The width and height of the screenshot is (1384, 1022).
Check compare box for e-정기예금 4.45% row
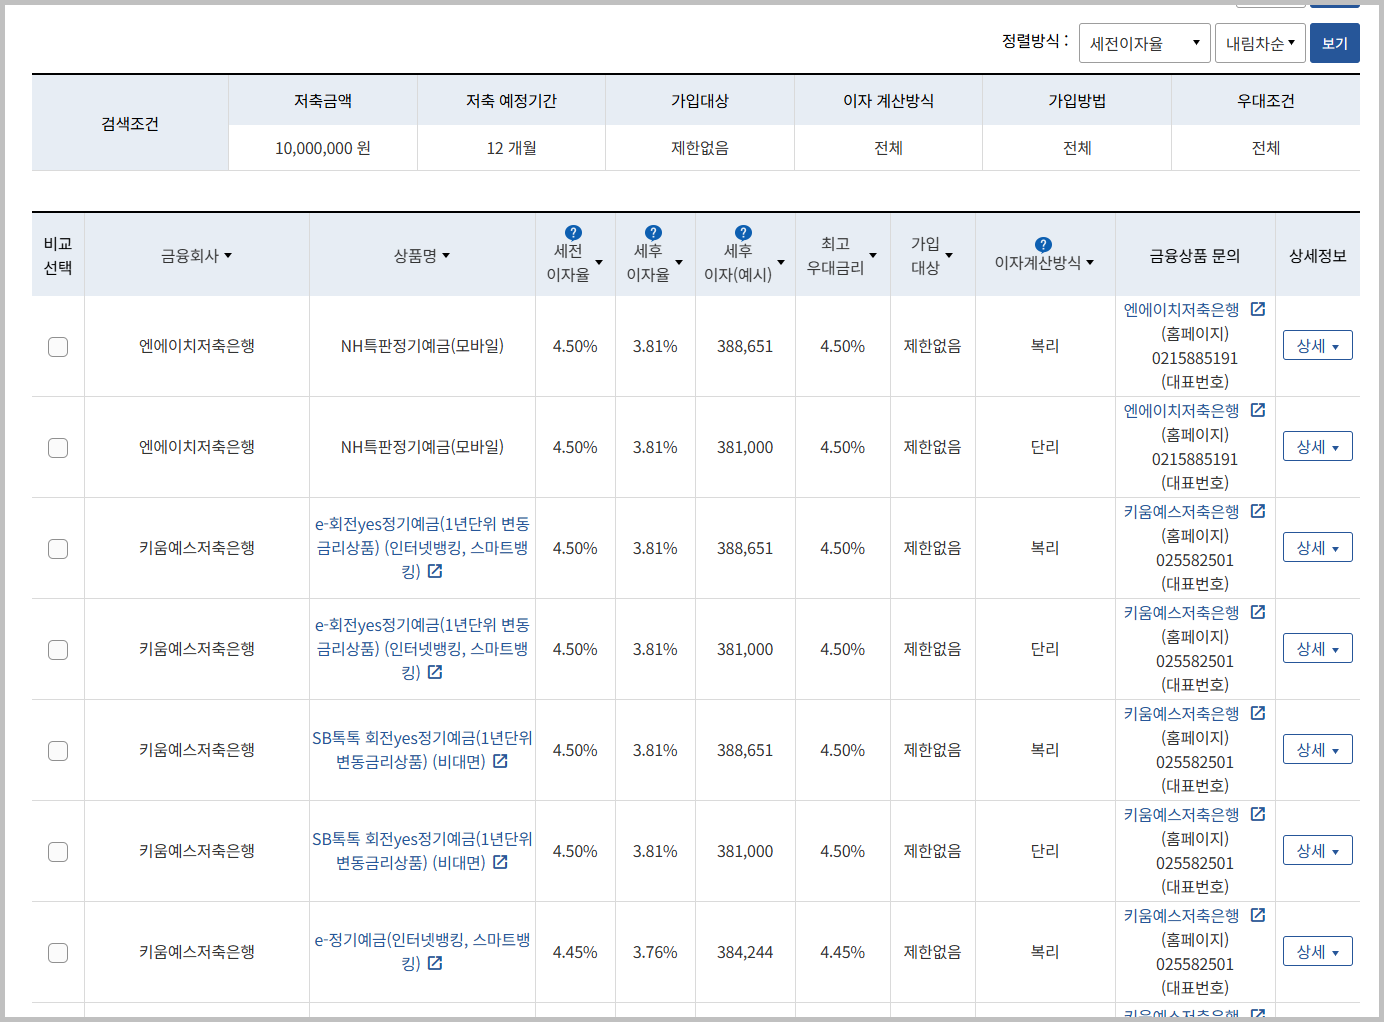tap(58, 953)
